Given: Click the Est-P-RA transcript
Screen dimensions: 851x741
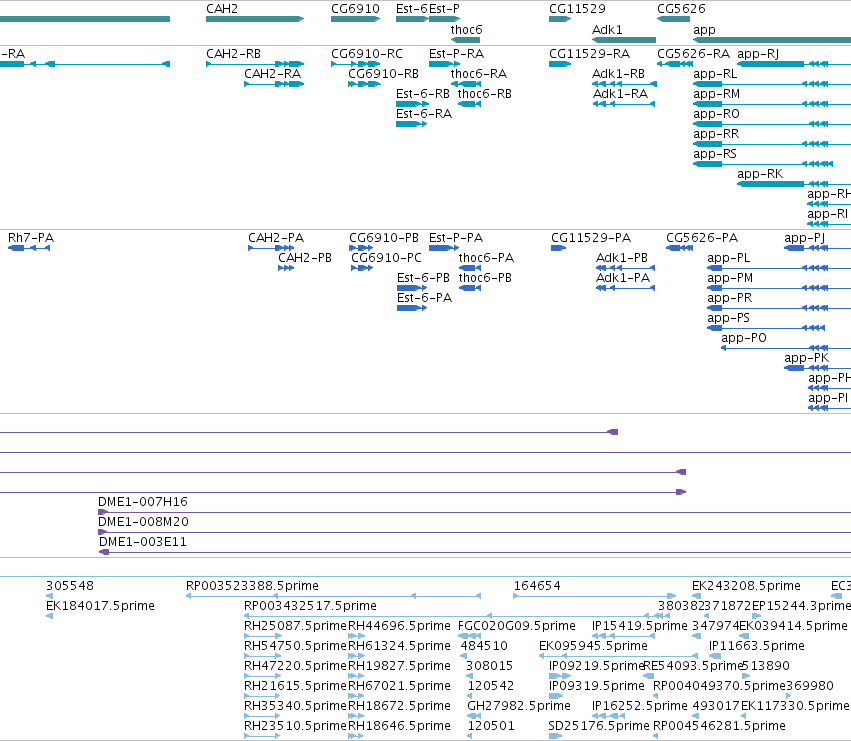Looking at the screenshot, I should coord(444,64).
